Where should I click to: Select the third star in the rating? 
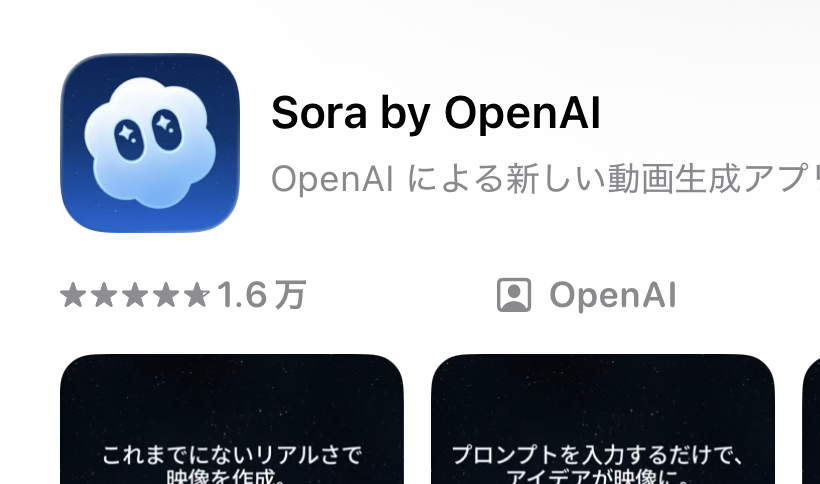135,295
